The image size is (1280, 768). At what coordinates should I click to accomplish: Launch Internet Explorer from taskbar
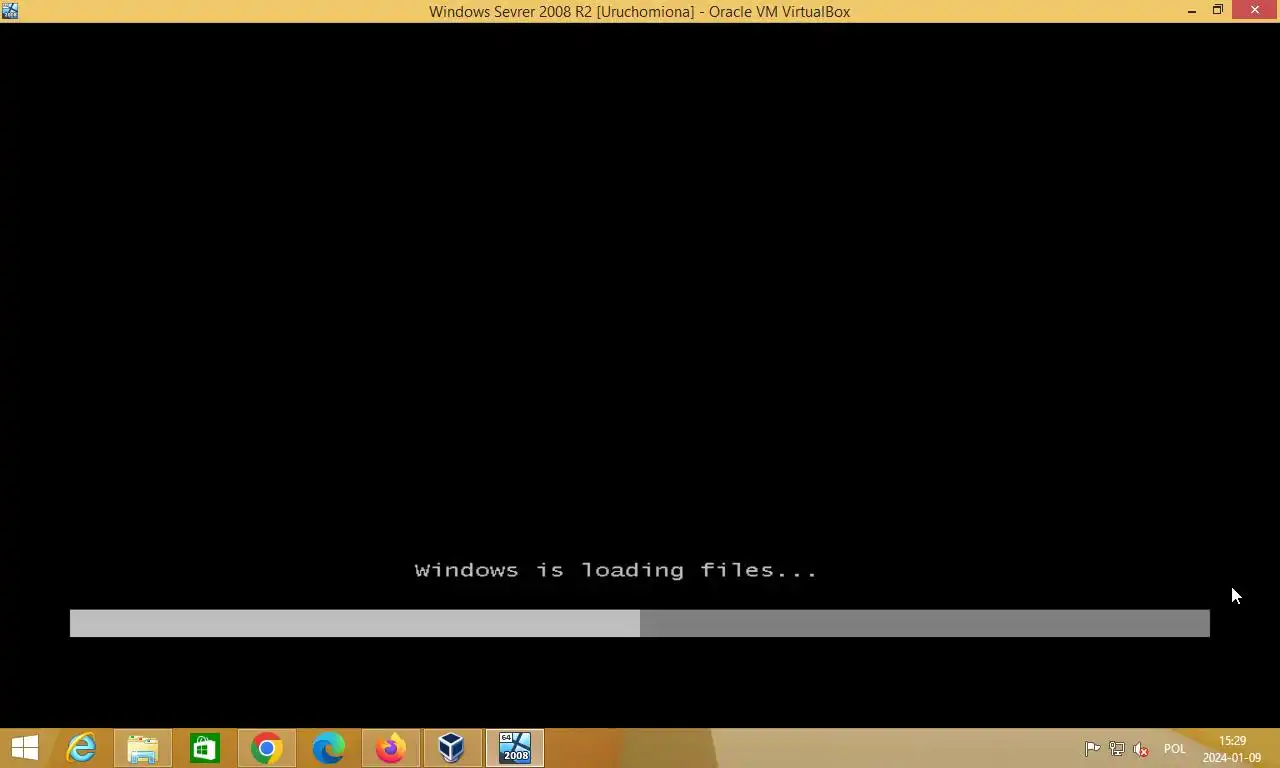click(x=81, y=748)
